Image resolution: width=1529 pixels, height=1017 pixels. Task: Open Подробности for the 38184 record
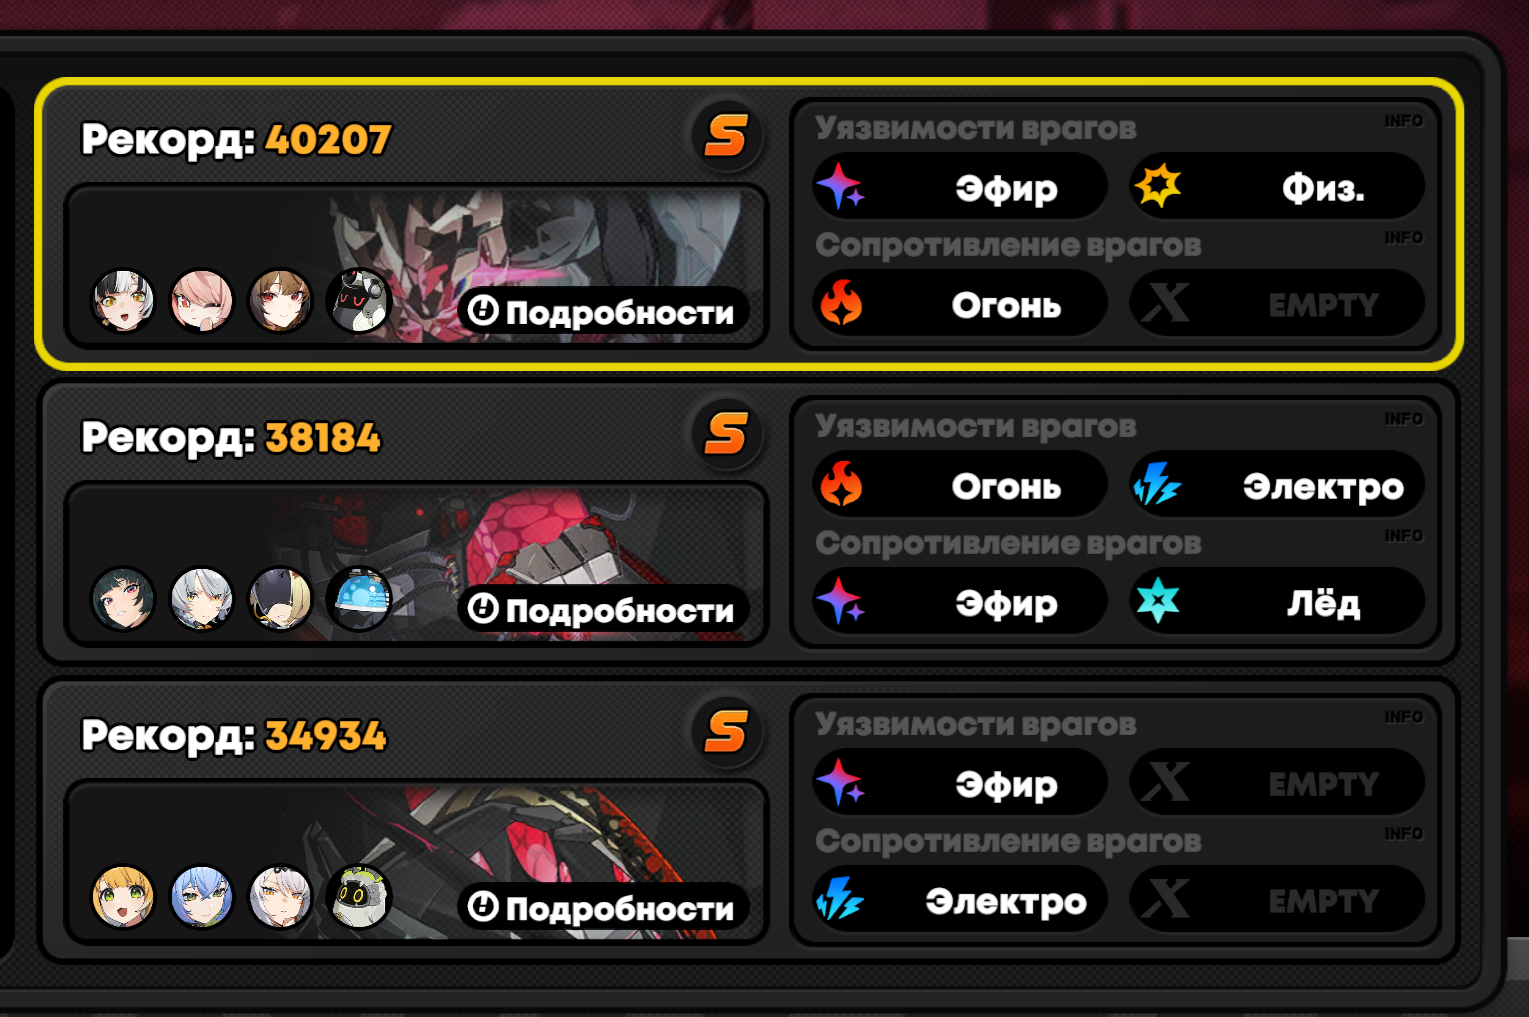603,610
